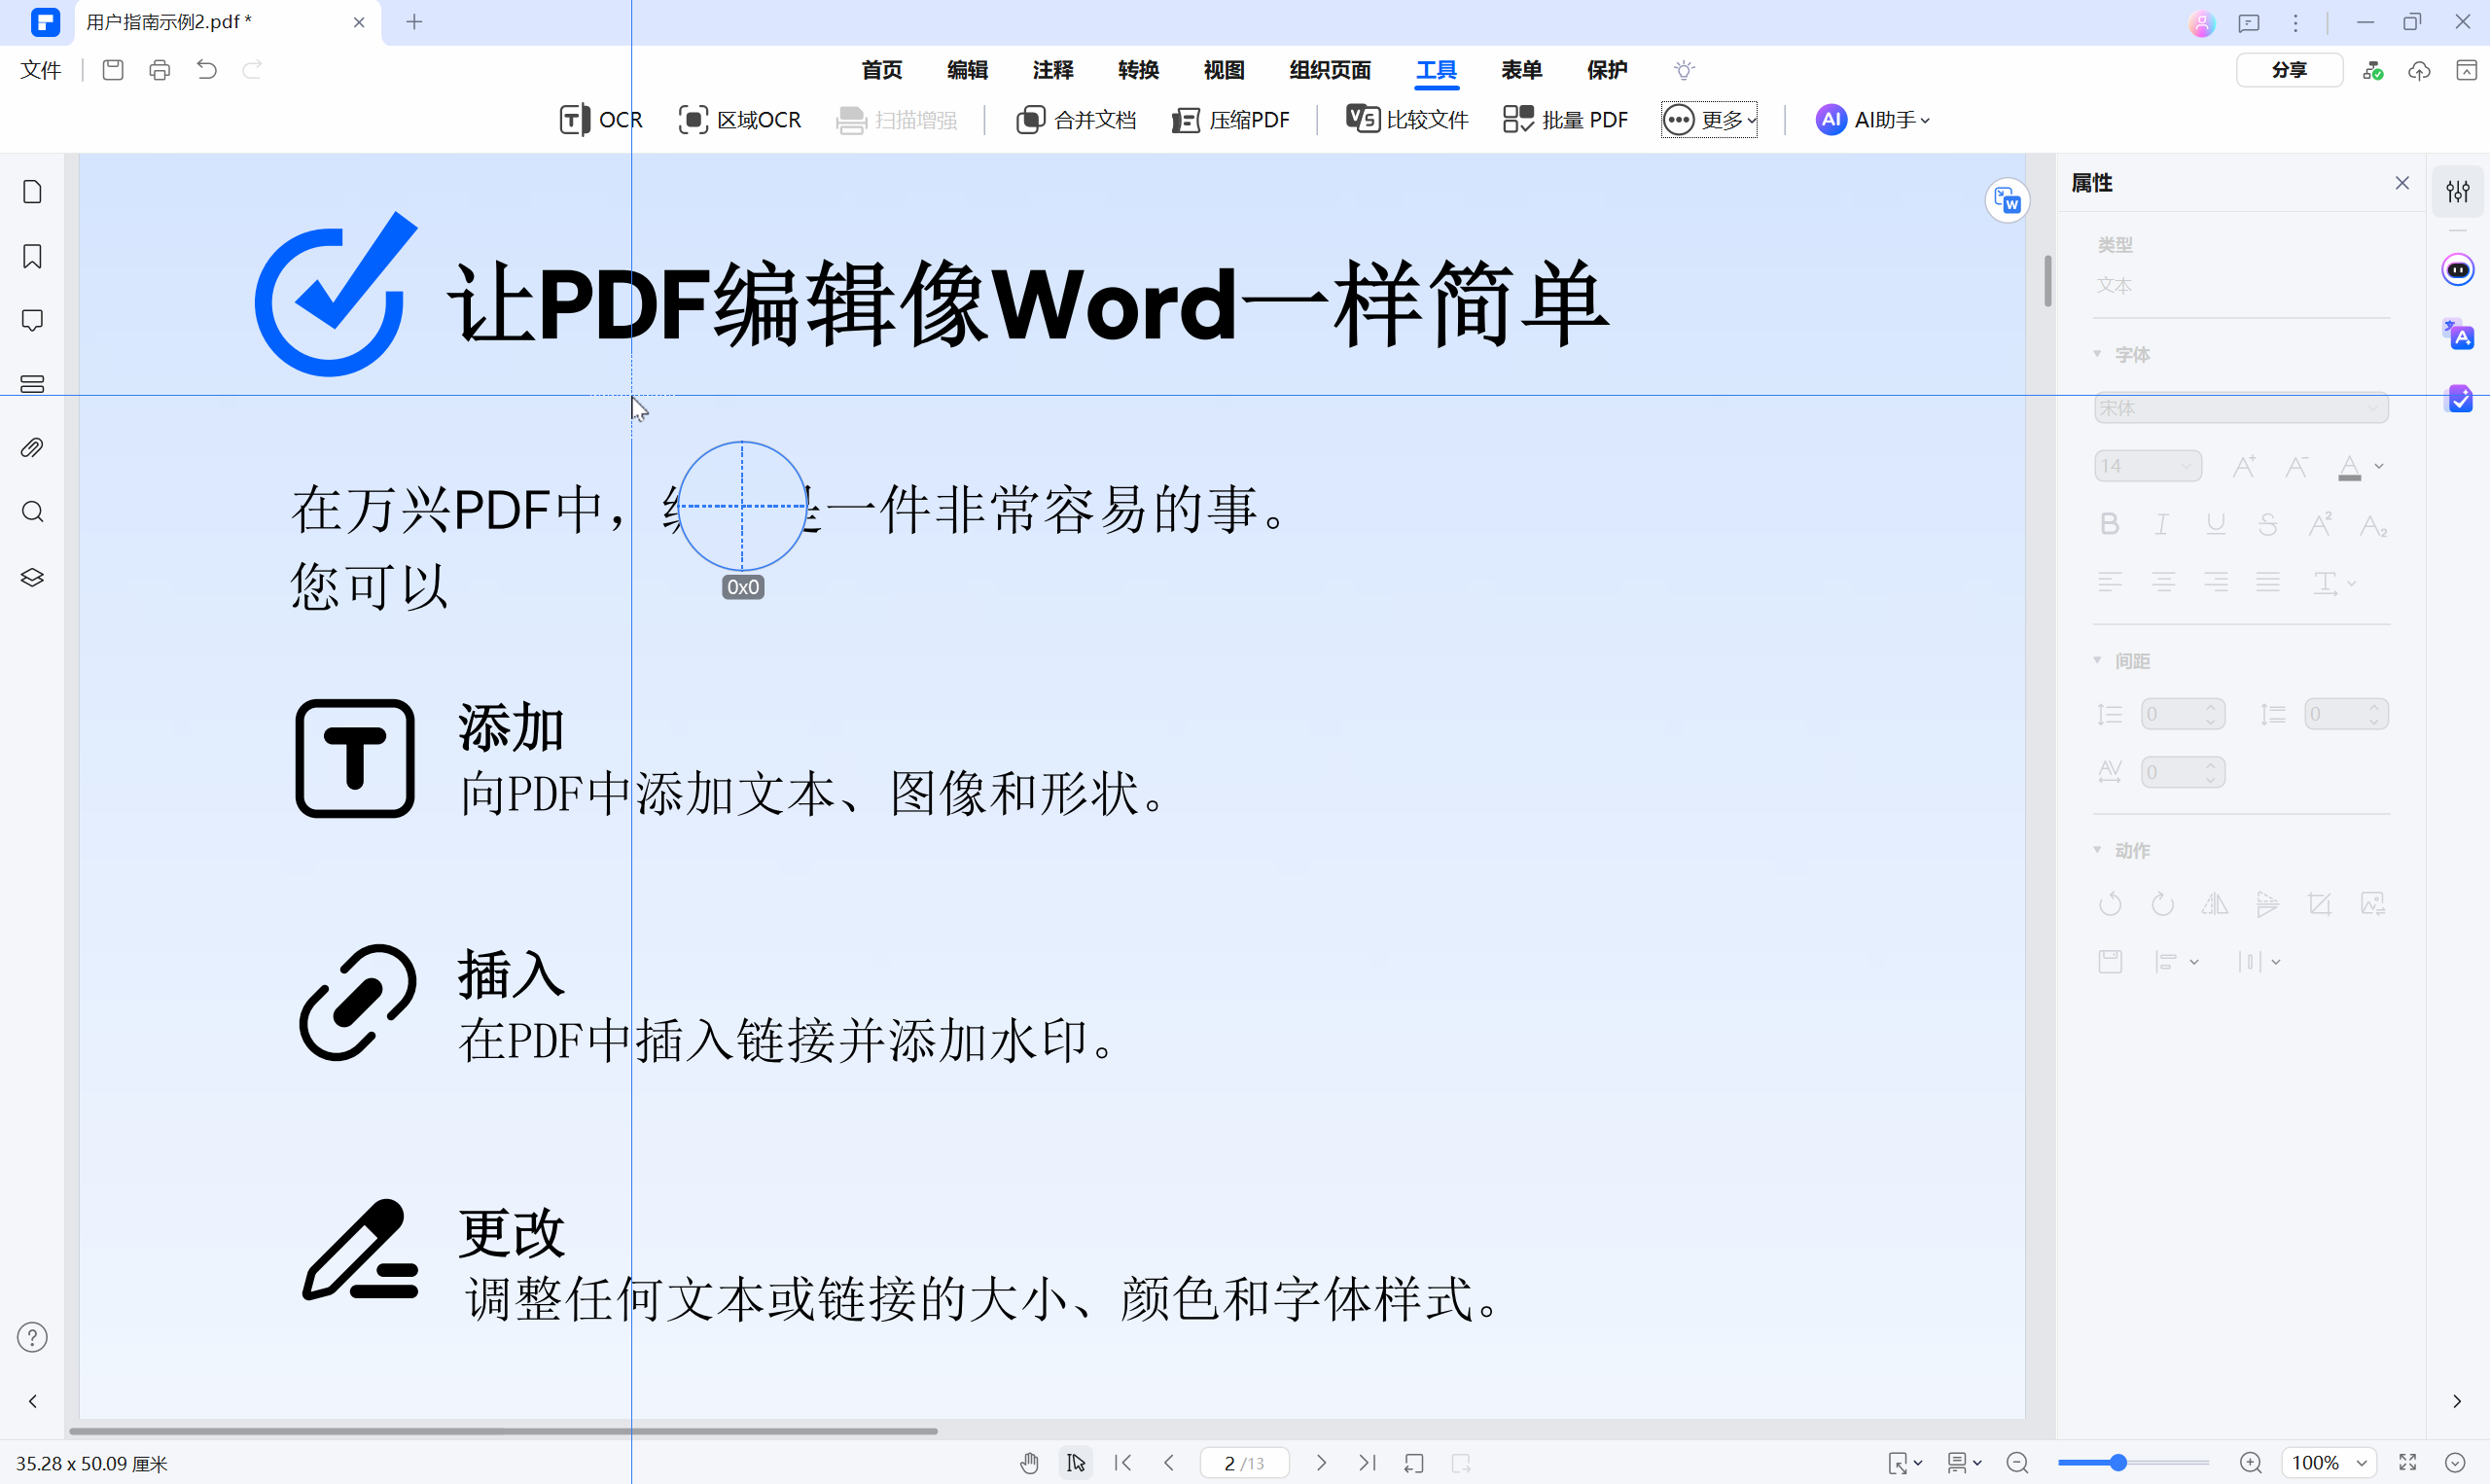Toggle bold formatting in the properties panel

(x=2110, y=523)
